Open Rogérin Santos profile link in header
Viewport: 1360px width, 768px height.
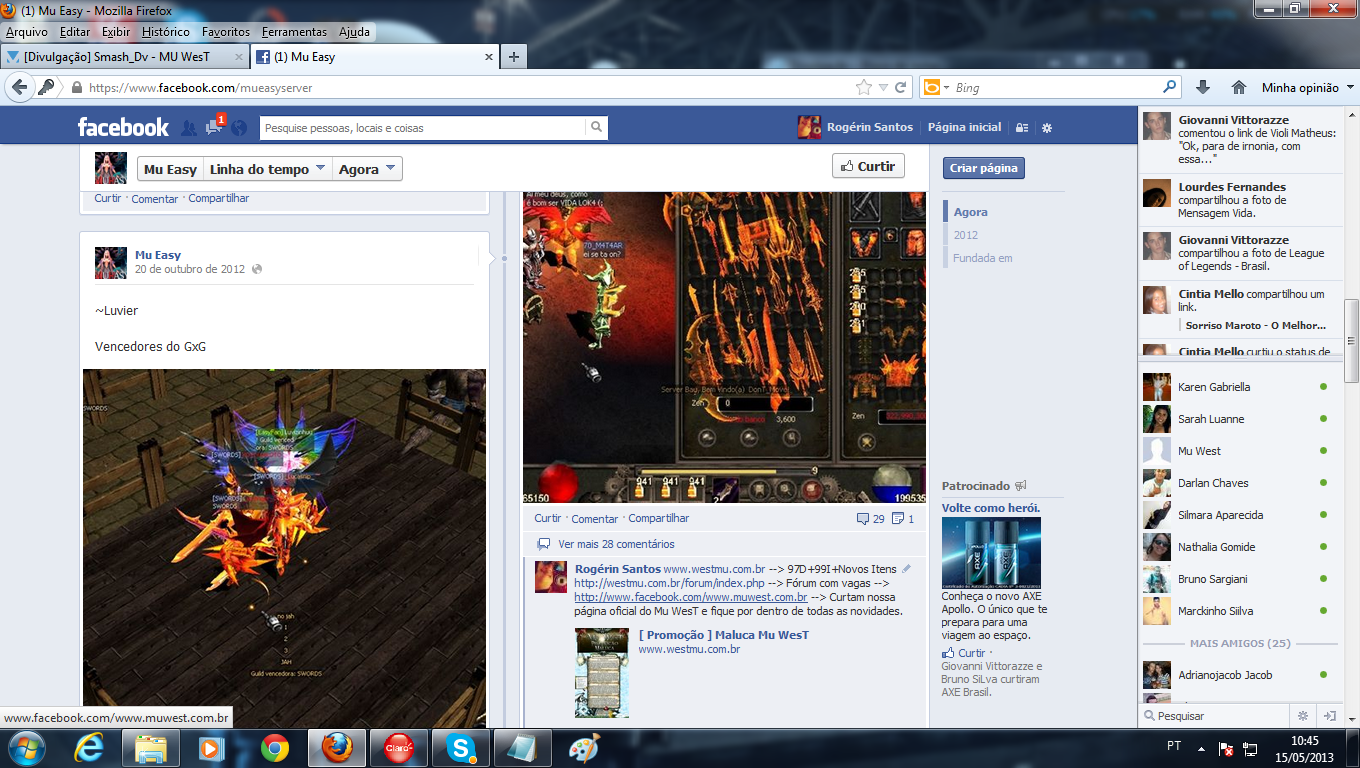pos(855,127)
